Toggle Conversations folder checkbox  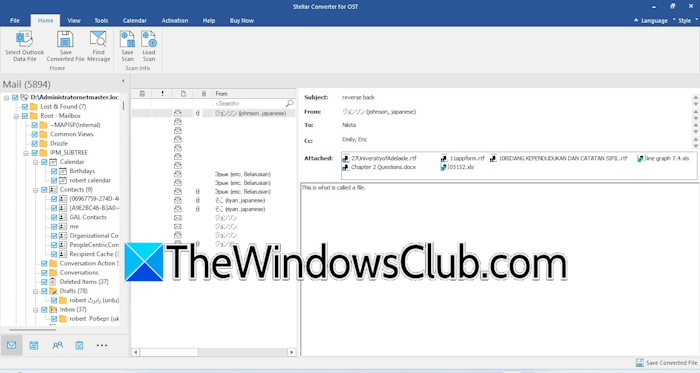point(44,273)
